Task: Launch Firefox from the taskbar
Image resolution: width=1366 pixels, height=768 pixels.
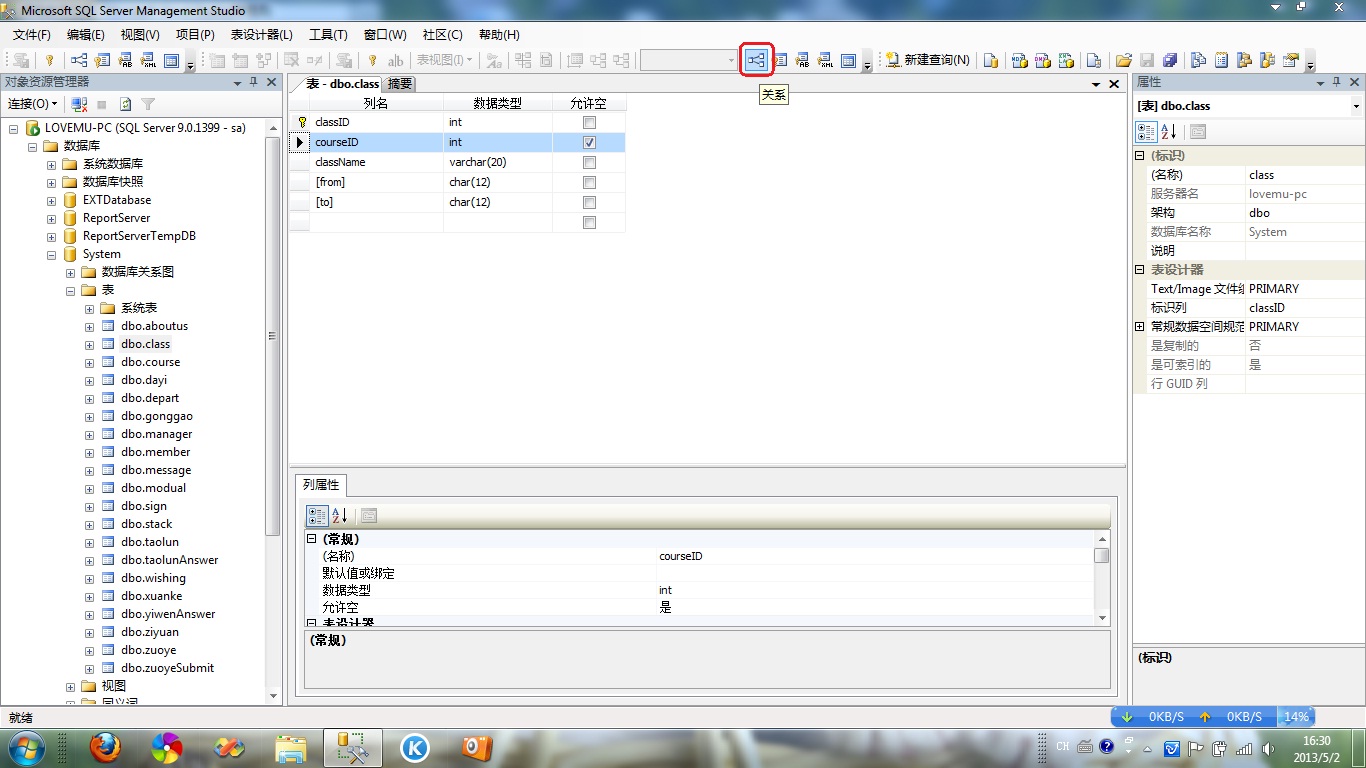Action: (x=104, y=746)
